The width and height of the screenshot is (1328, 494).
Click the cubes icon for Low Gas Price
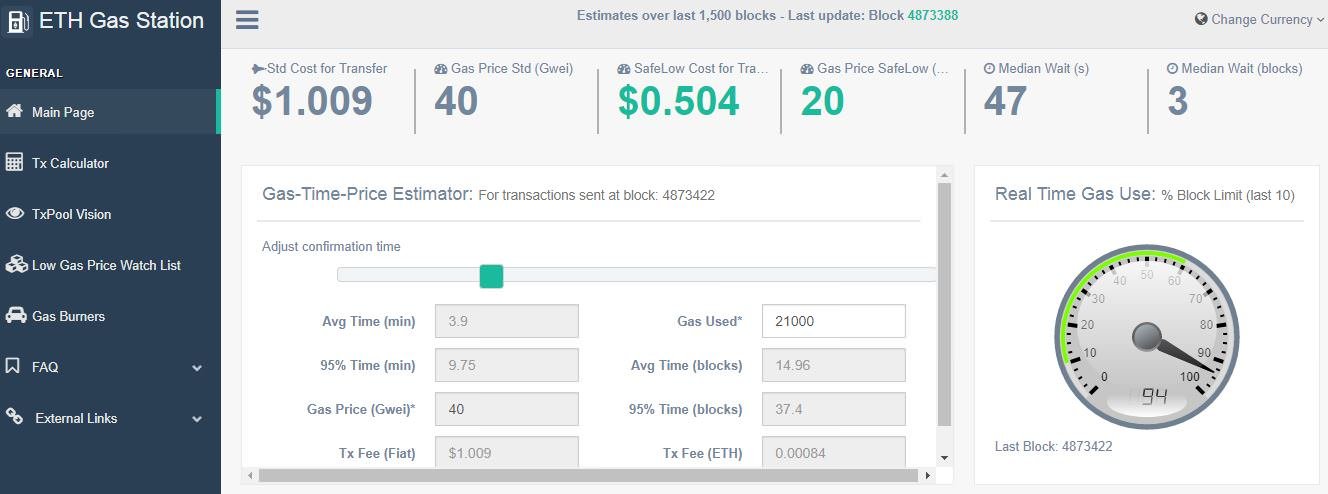click(15, 264)
